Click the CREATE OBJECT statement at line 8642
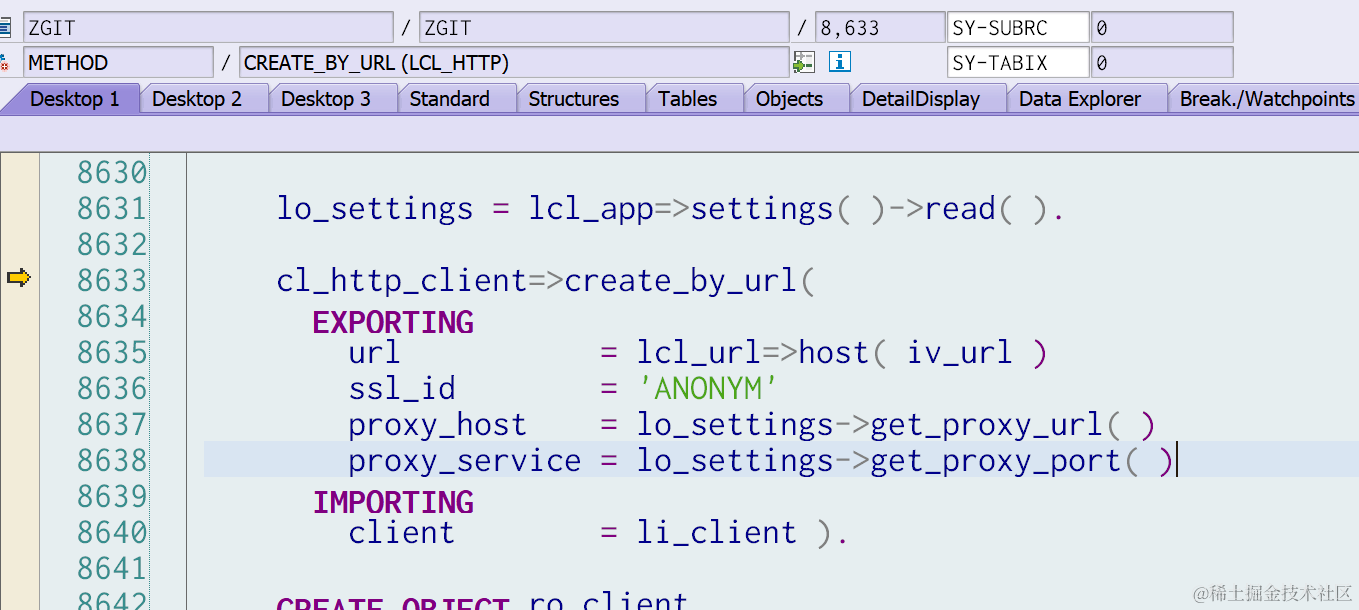Viewport: 1359px width, 610px height. pyautogui.click(x=393, y=602)
